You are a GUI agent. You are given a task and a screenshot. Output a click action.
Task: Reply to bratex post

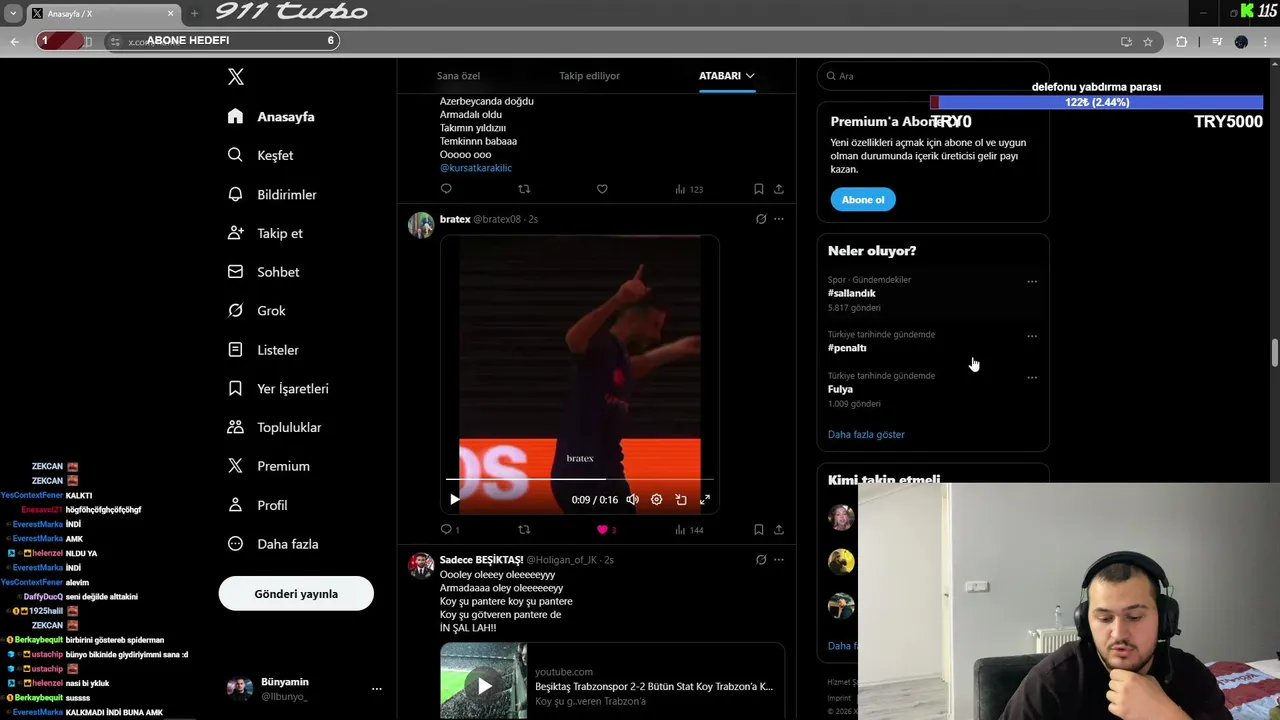pos(446,529)
